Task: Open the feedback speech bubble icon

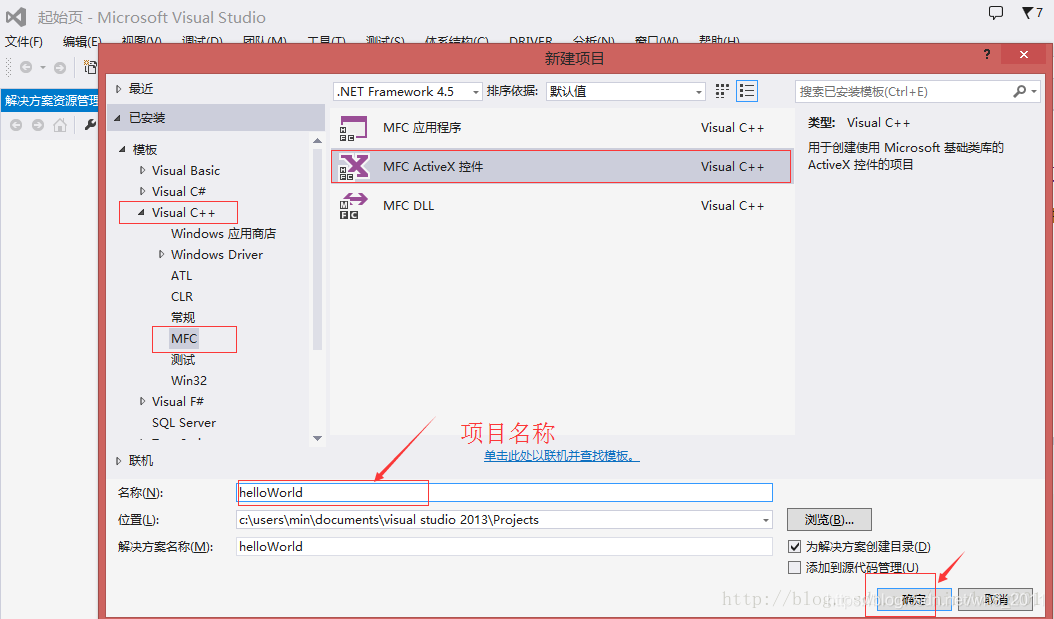Action: [x=996, y=12]
